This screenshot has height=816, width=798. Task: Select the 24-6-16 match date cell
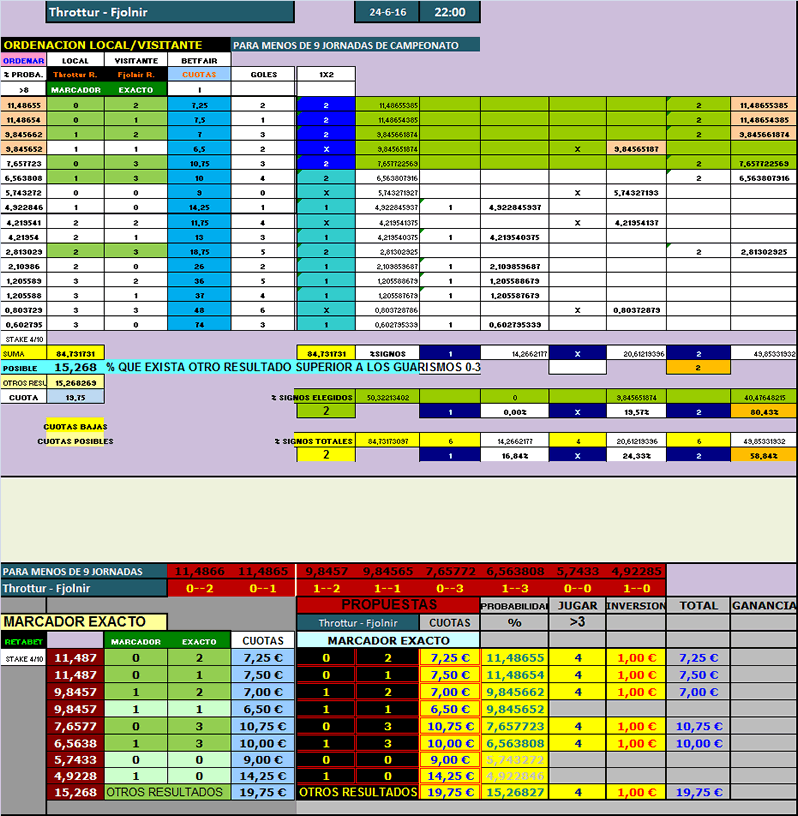pos(387,12)
